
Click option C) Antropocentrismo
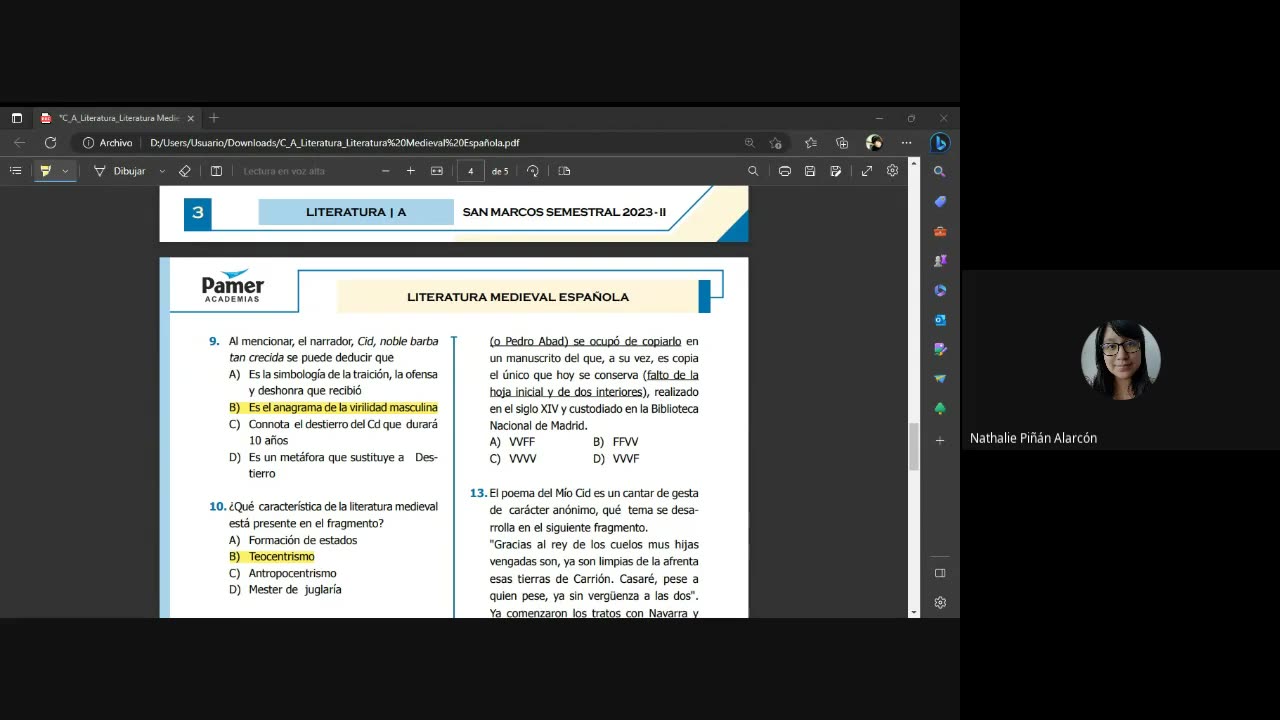click(283, 573)
